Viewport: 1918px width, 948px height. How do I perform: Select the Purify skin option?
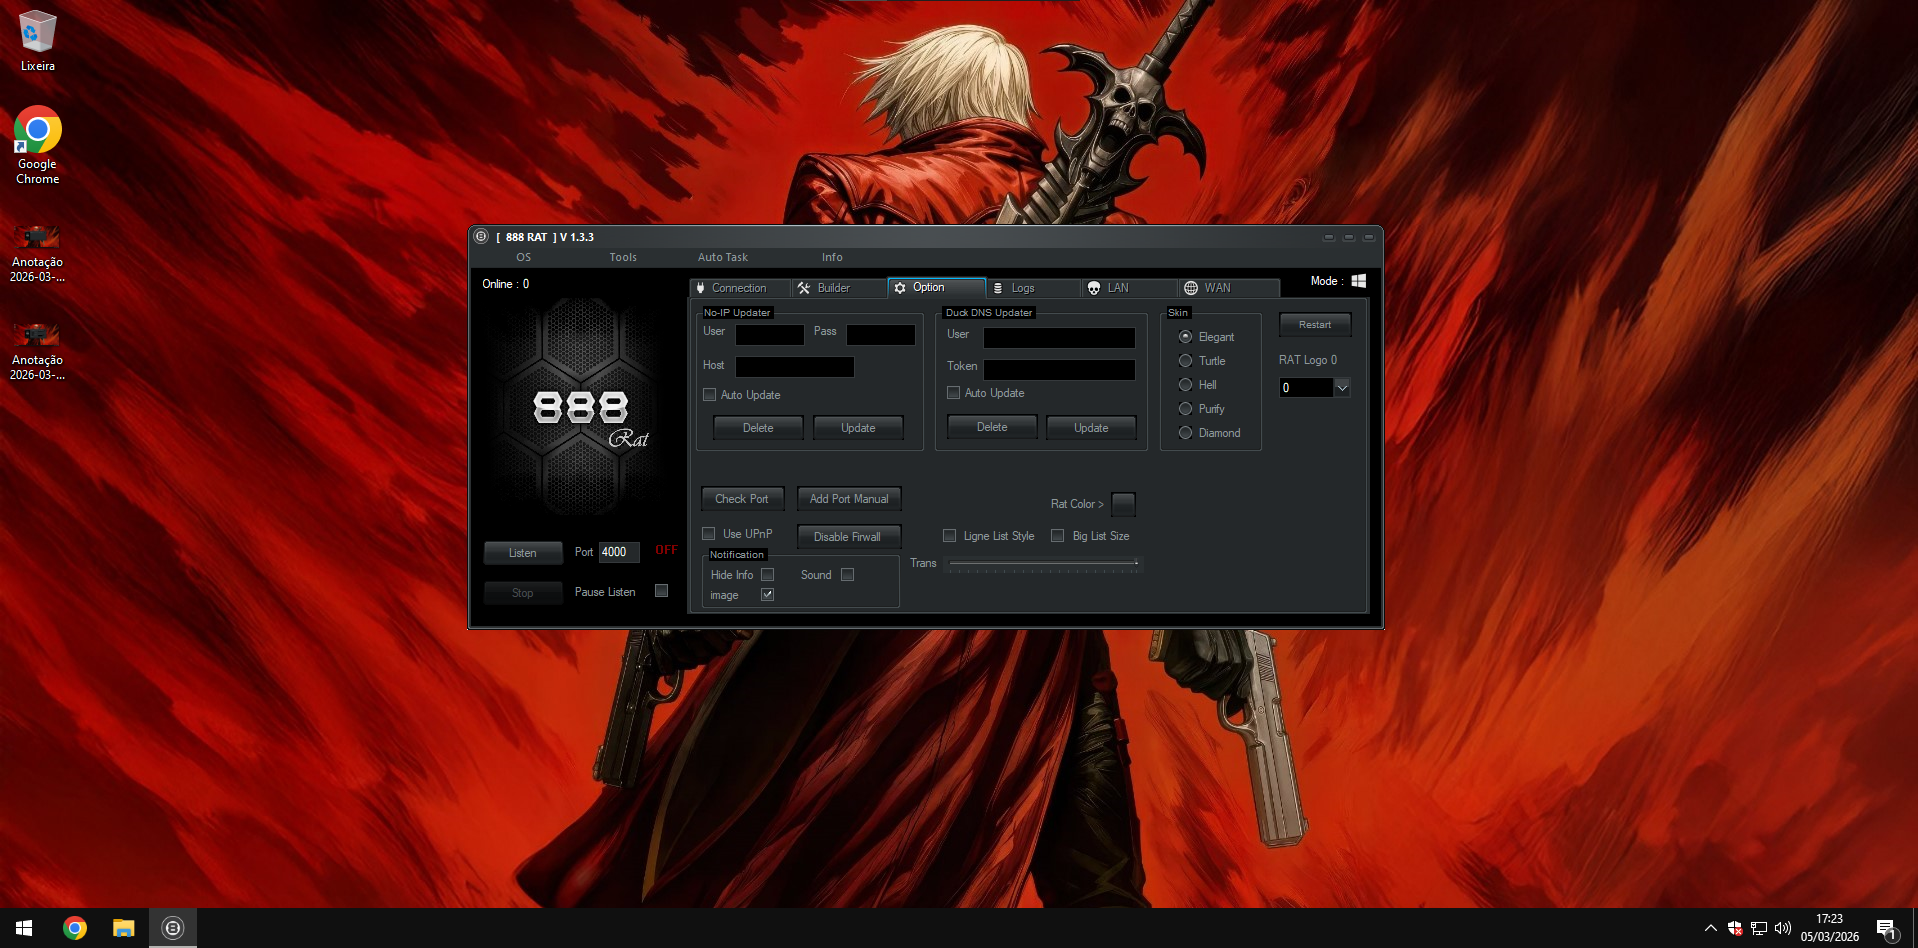1186,409
